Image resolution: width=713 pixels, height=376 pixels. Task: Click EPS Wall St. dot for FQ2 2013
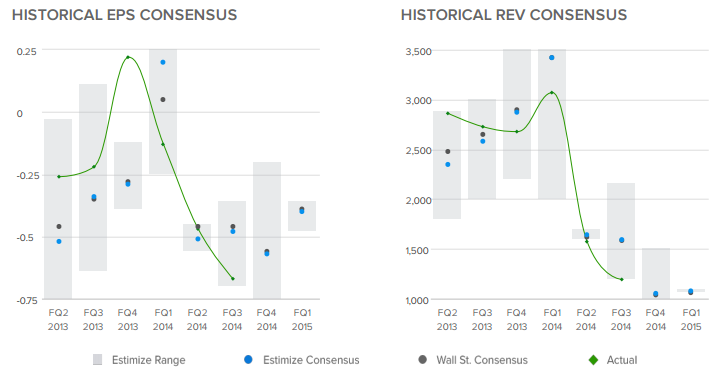coord(59,226)
